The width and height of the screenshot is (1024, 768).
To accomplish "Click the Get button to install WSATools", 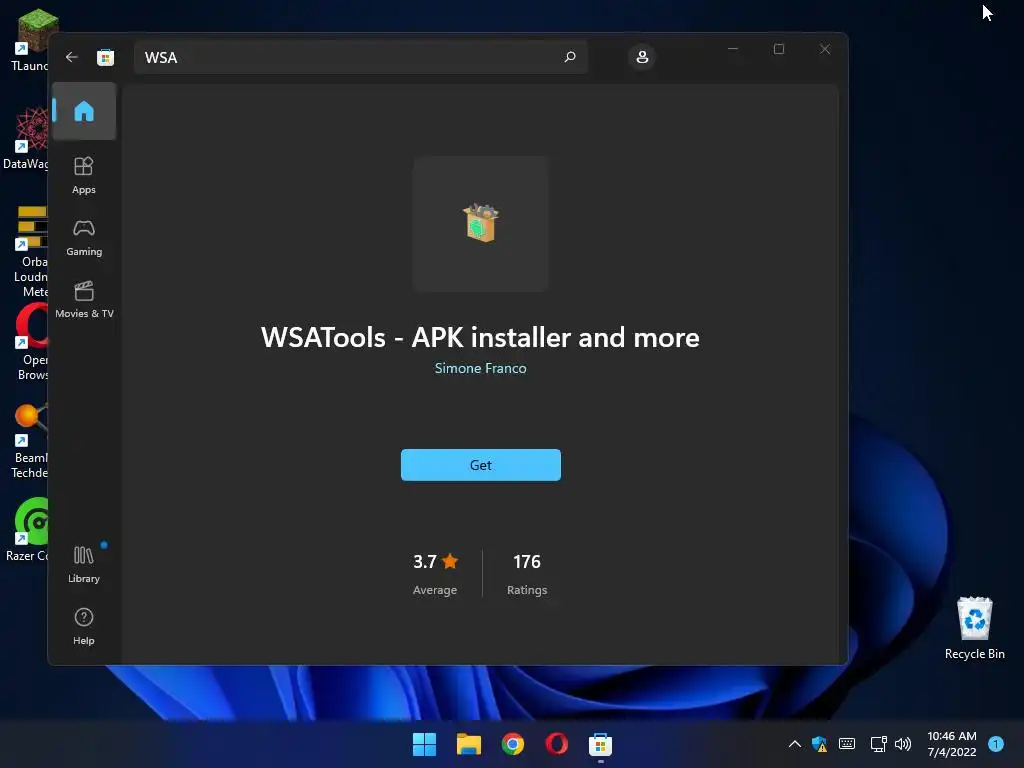I will click(x=481, y=465).
